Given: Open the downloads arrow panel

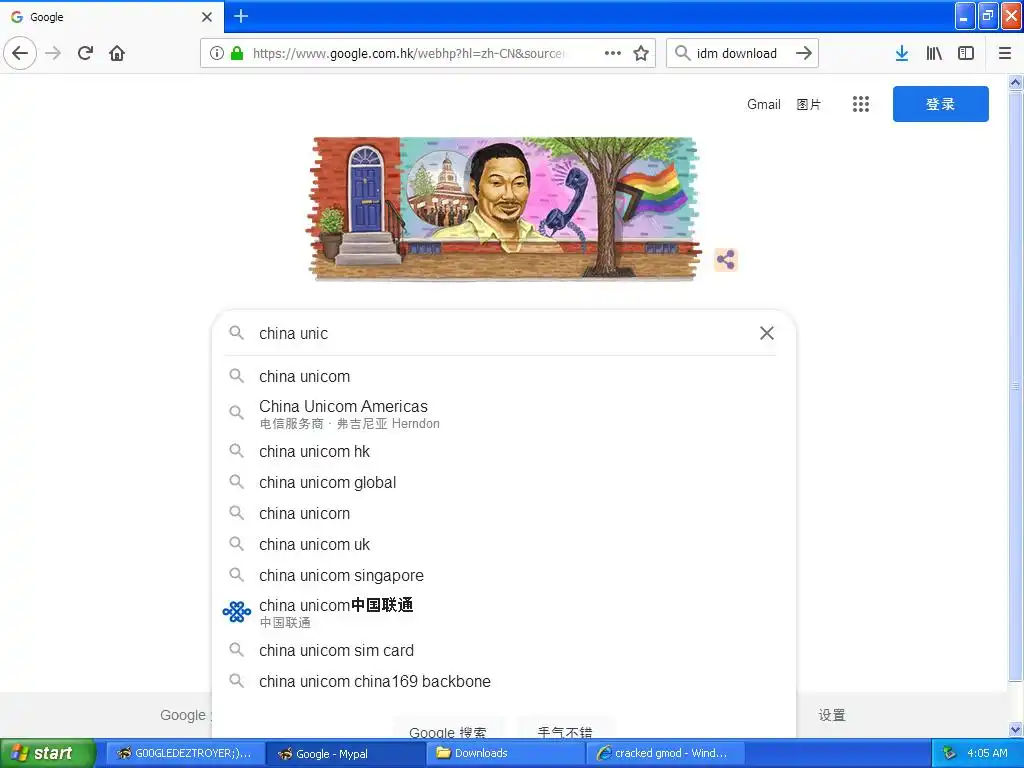Looking at the screenshot, I should click(902, 54).
